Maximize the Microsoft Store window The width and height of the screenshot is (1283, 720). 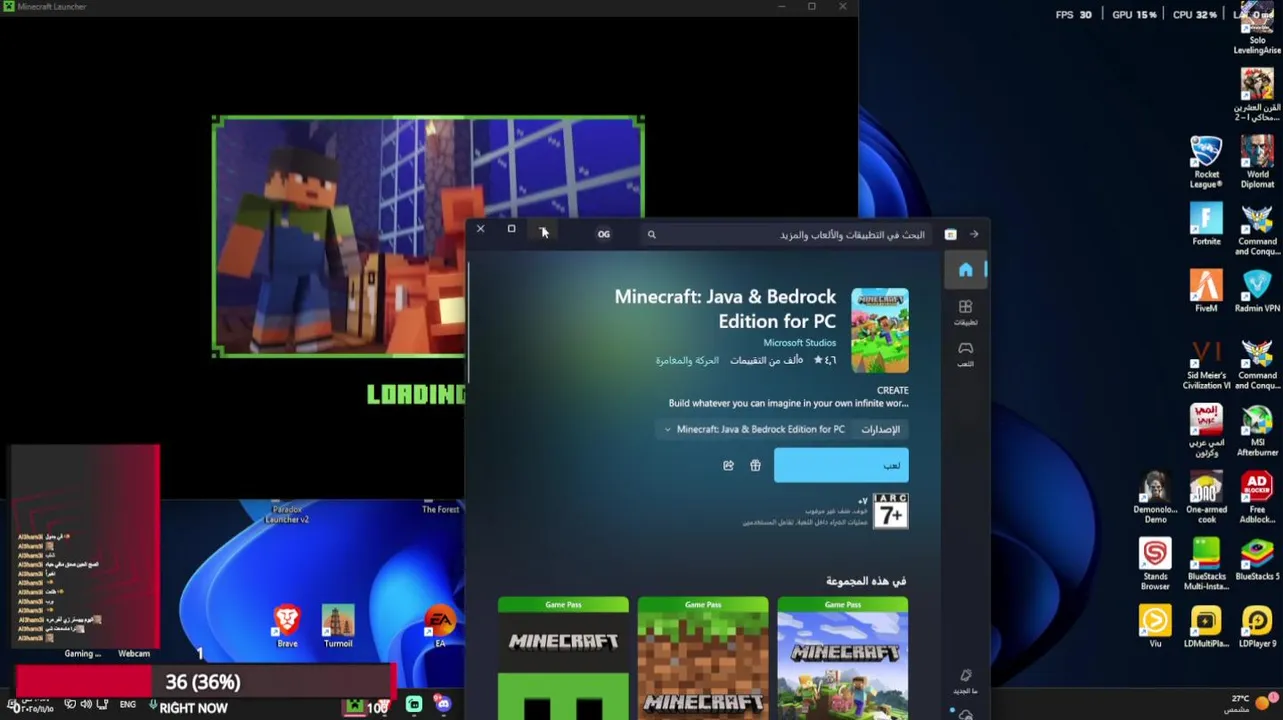pyautogui.click(x=511, y=229)
